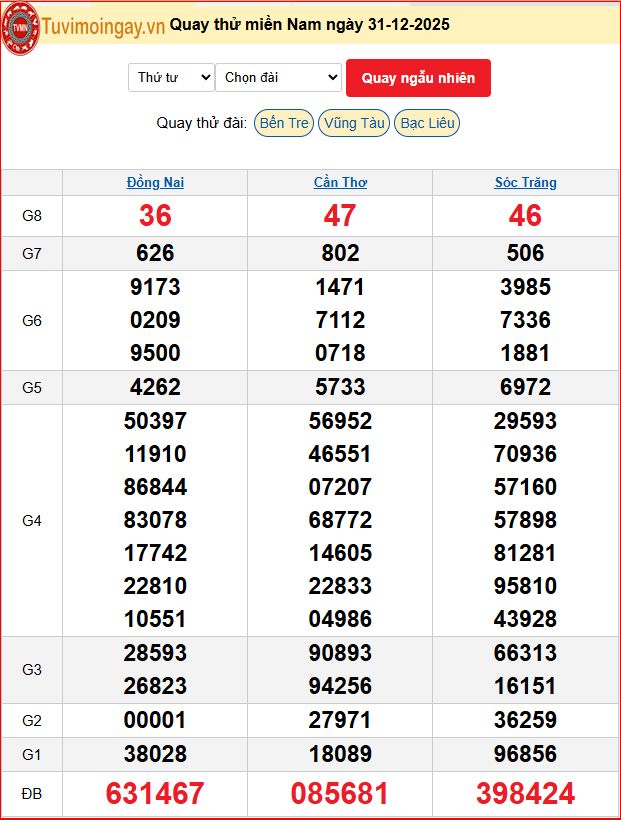621x820 pixels.
Task: Pick the Bạc Liêu station button
Action: tap(427, 123)
